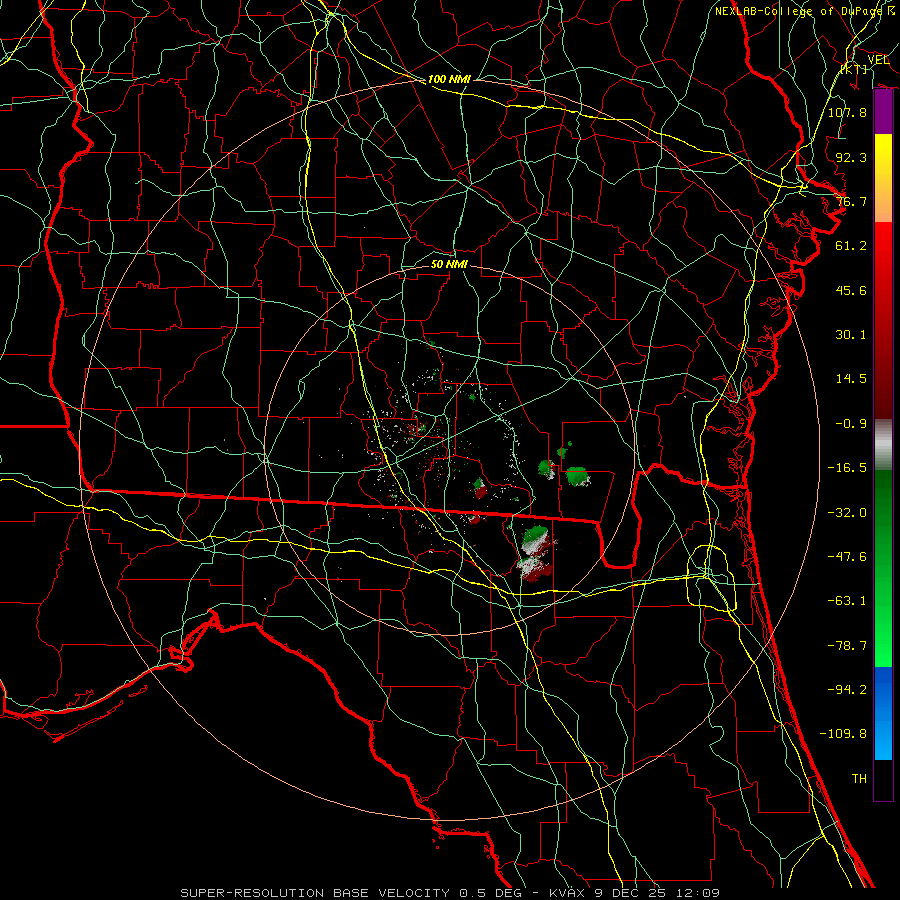Viewport: 900px width, 900px height.
Task: Click the yellow-orange segment of color bar
Action: (883, 178)
